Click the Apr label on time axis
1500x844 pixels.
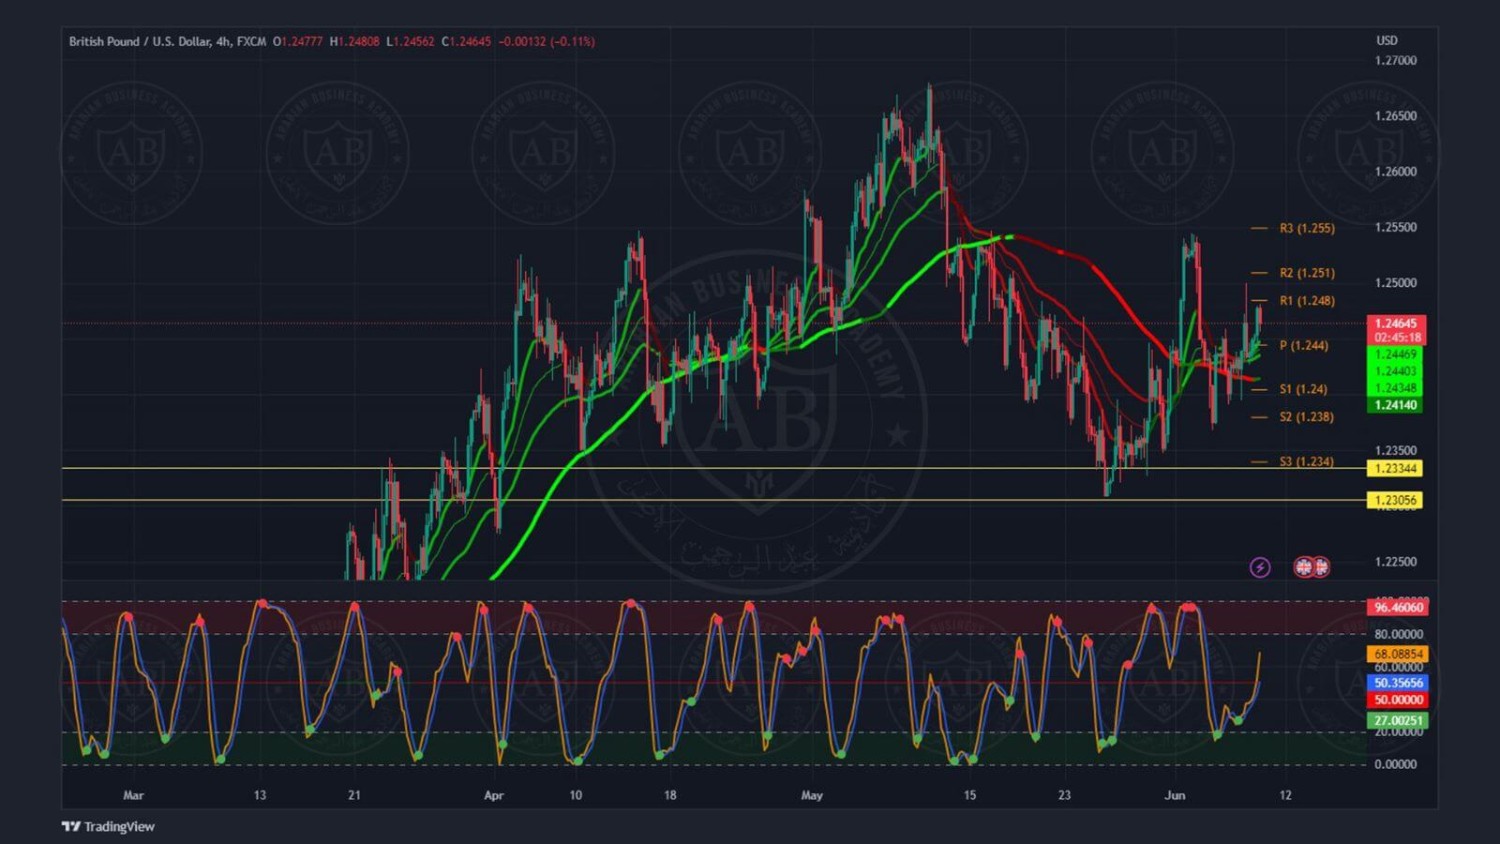tap(493, 796)
